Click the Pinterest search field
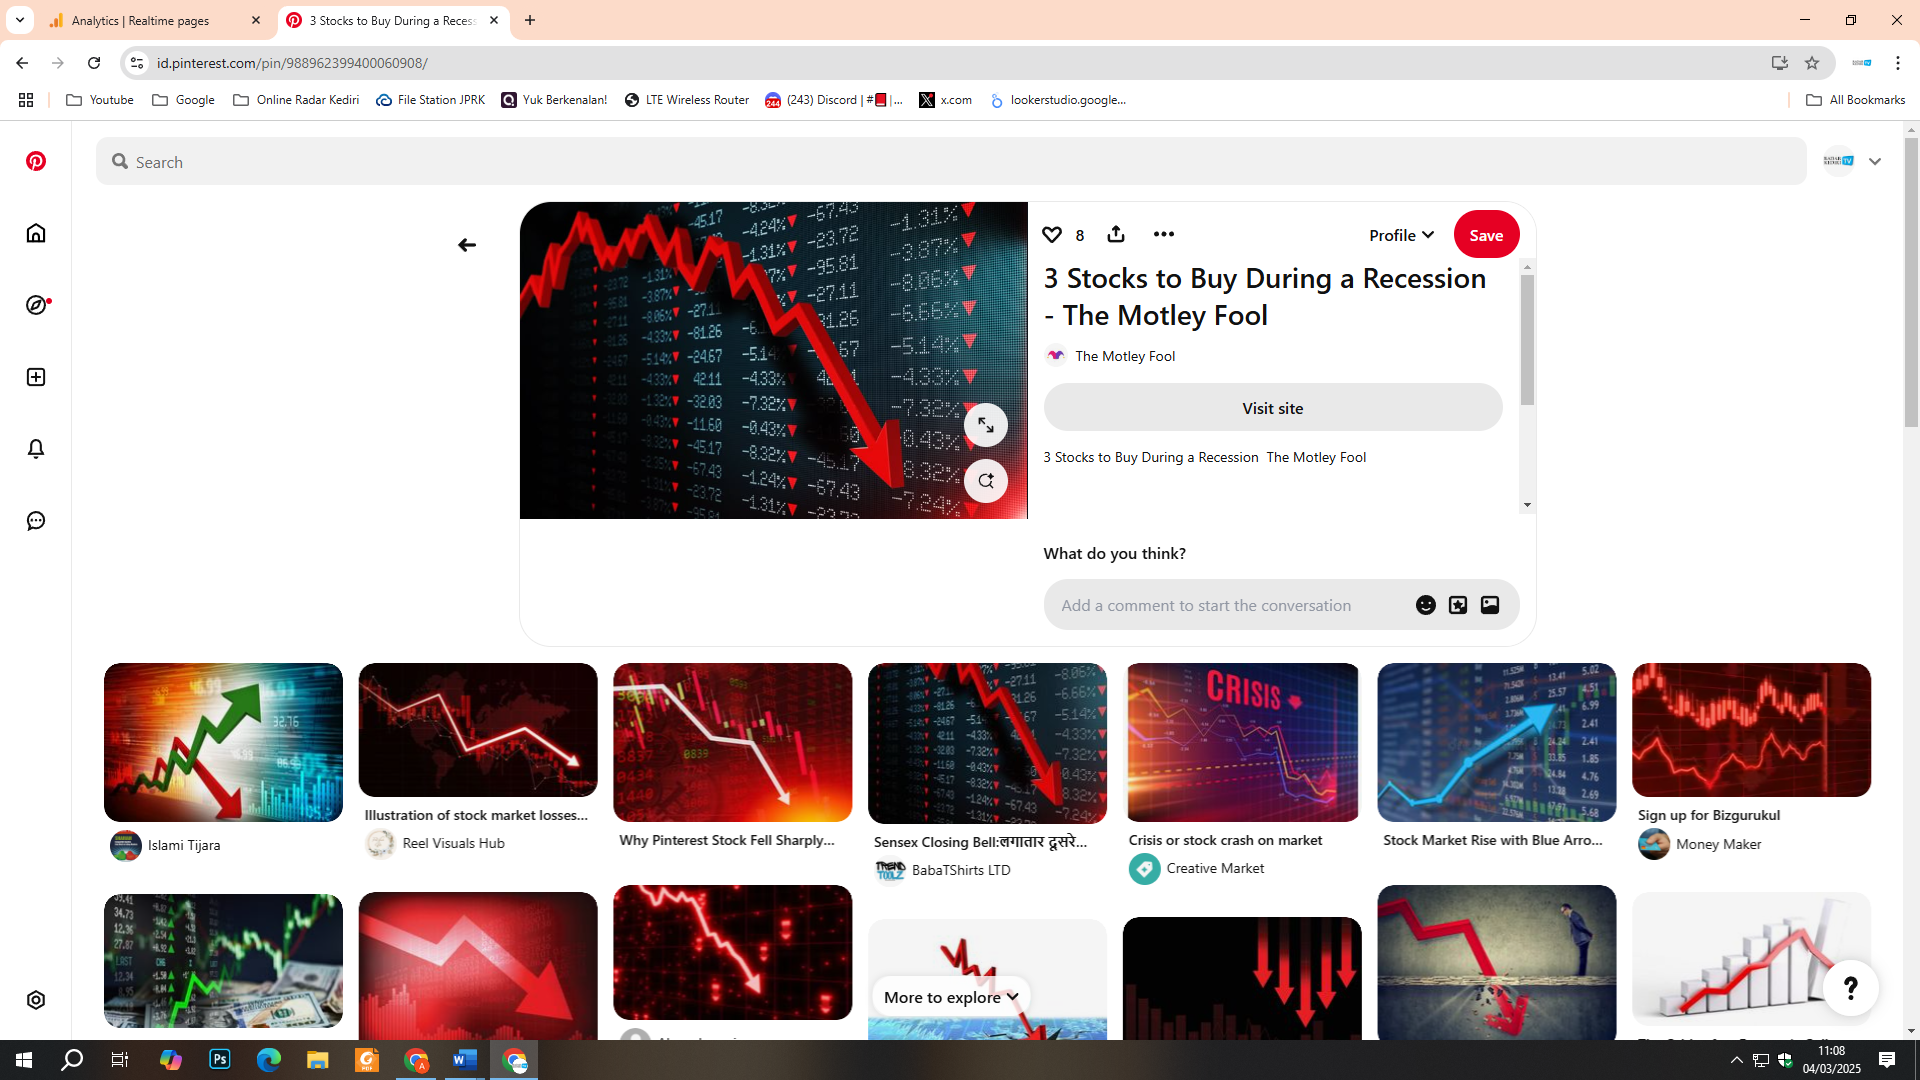 coord(951,161)
